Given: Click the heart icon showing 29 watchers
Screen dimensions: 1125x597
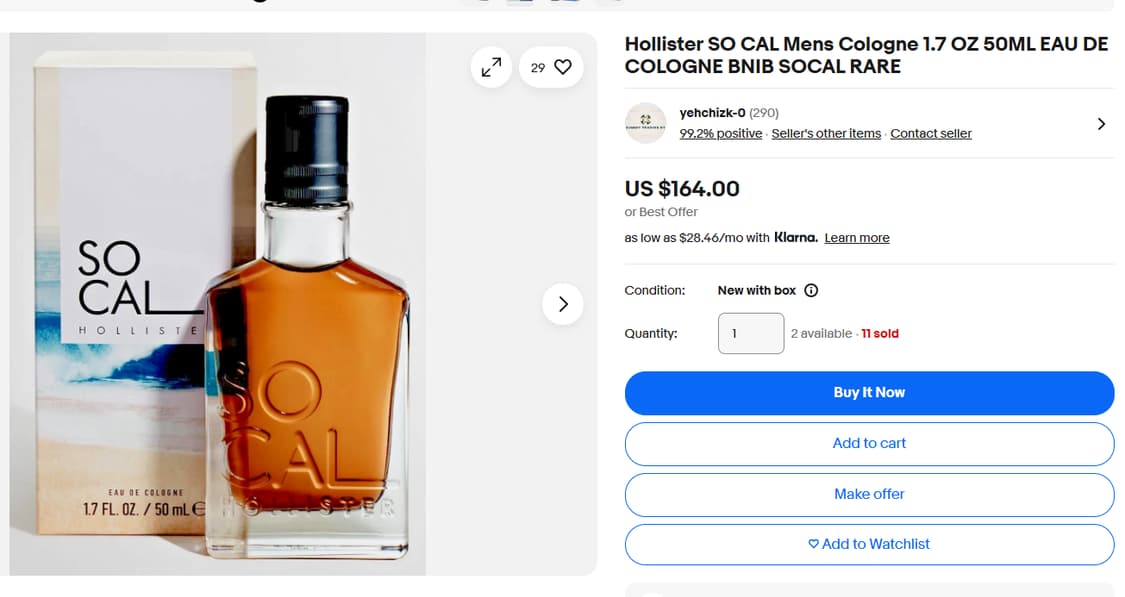Looking at the screenshot, I should (563, 67).
